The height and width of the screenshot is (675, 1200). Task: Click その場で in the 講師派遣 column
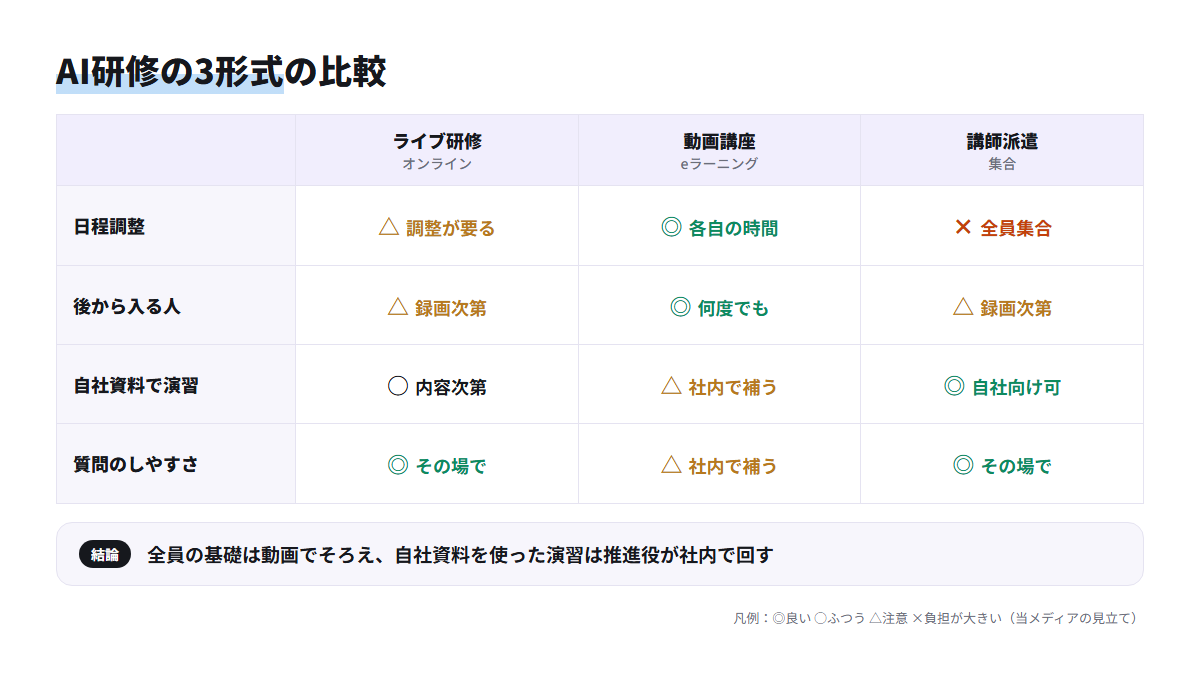pos(1016,466)
